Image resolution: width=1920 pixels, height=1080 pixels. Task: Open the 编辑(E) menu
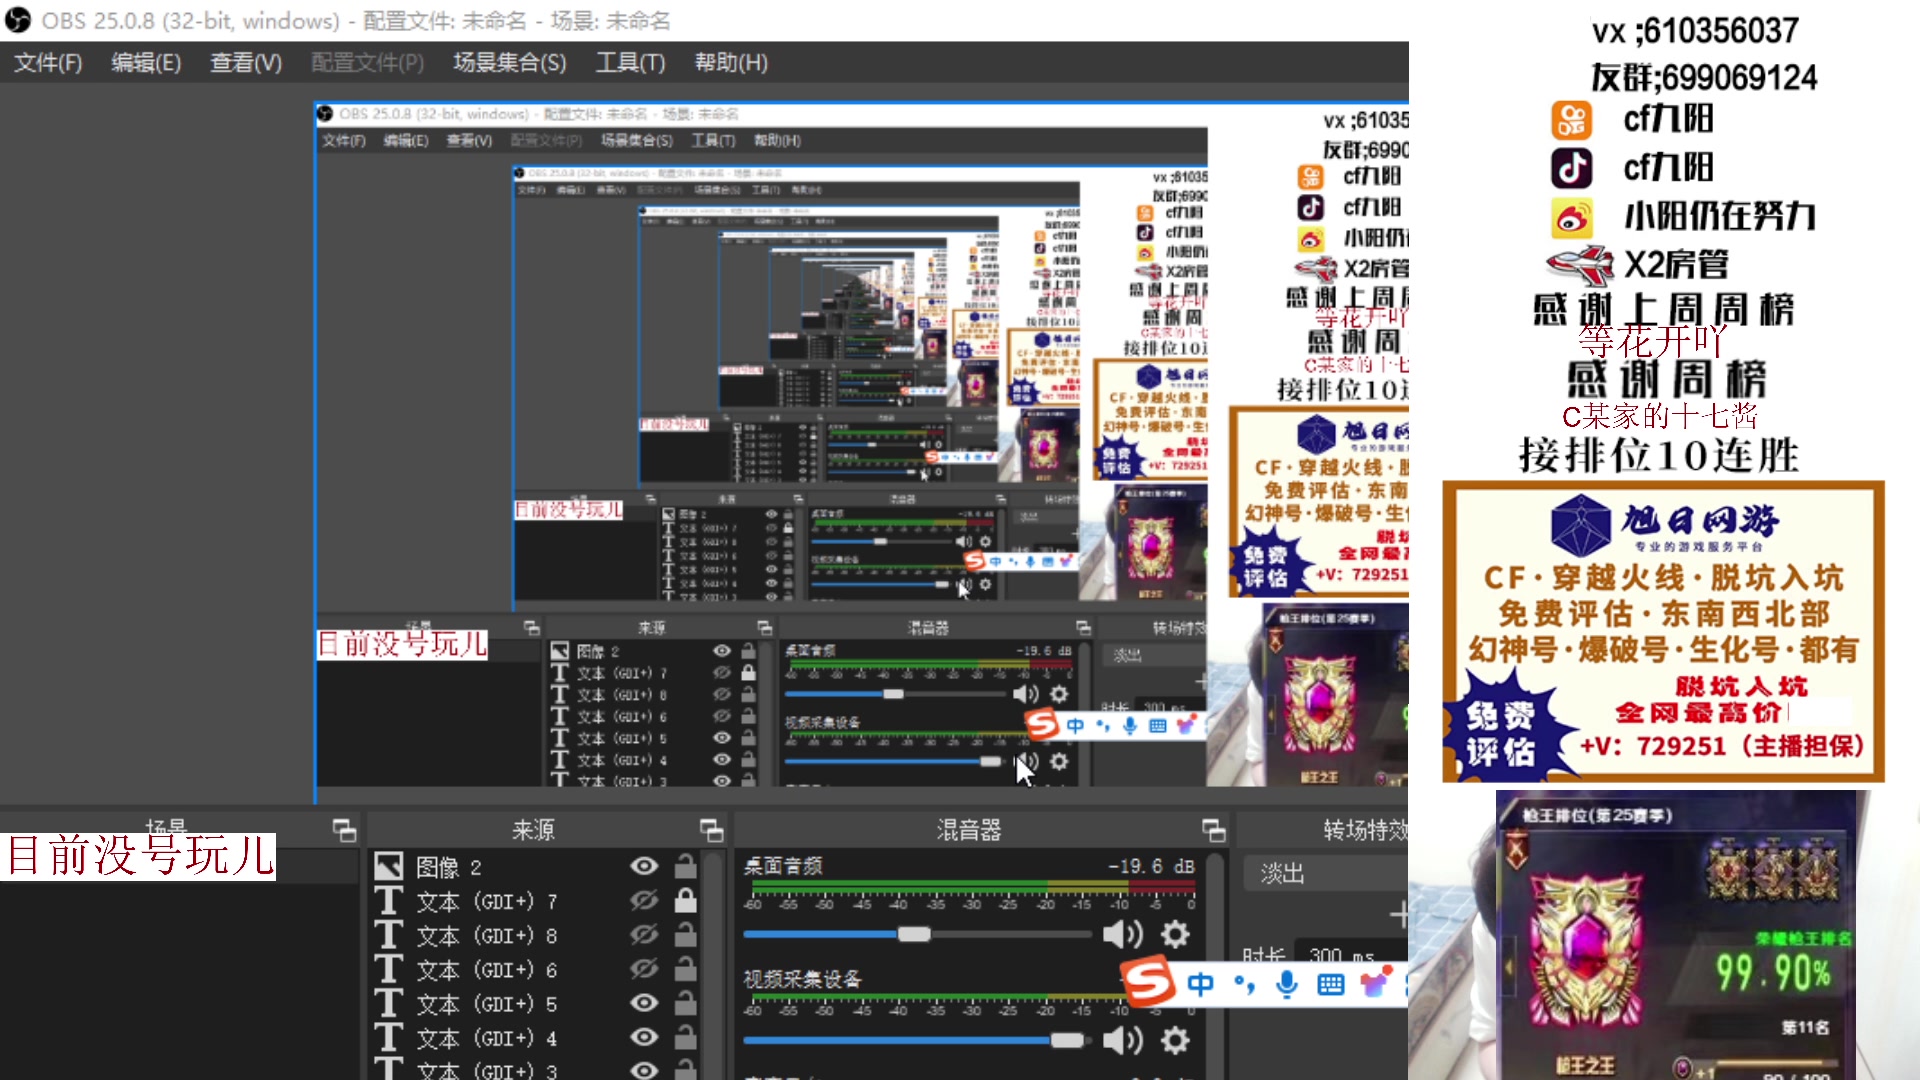[146, 63]
